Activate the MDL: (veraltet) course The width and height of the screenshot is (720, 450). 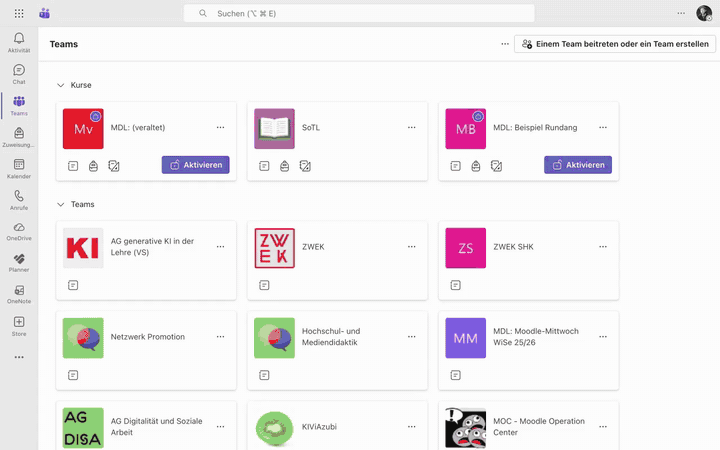[x=196, y=165]
